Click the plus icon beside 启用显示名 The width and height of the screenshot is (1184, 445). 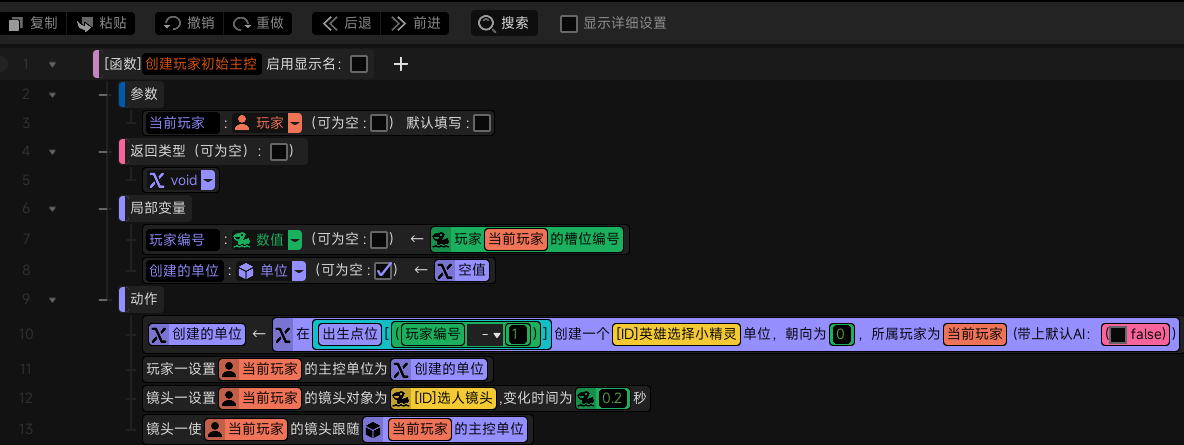click(401, 64)
